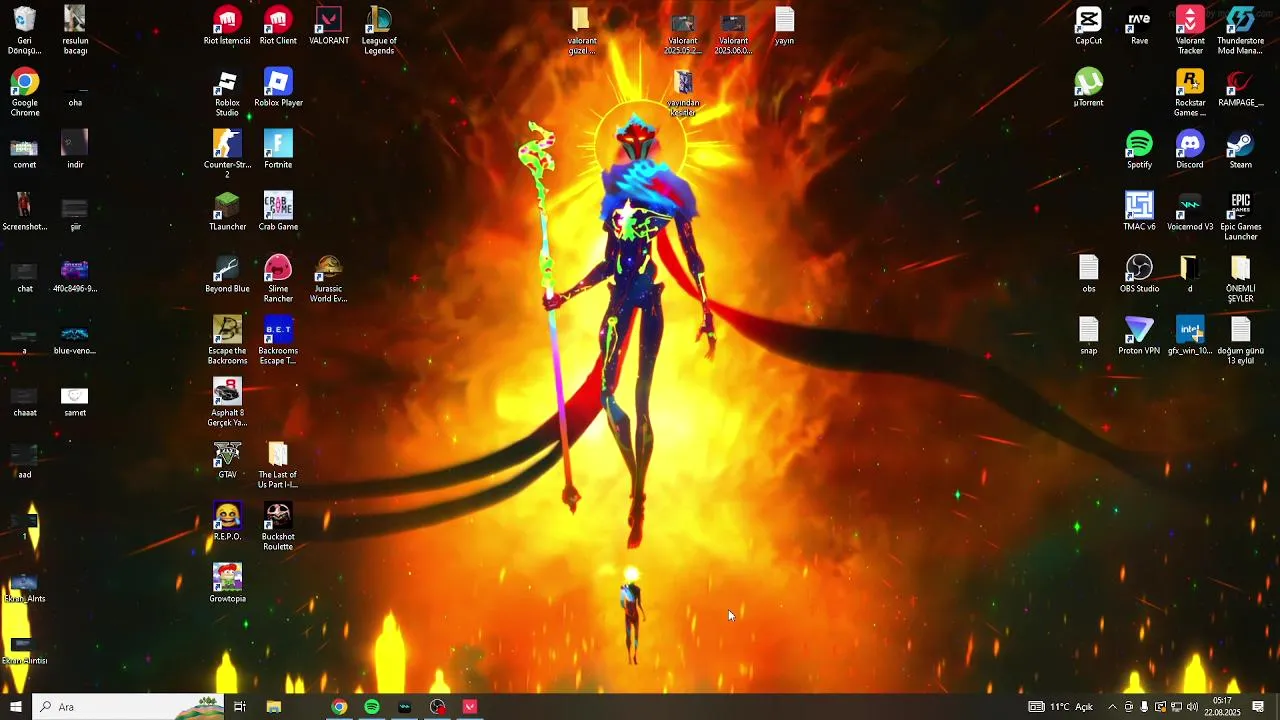Switch to Chrome in the taskbar
Screen dimensions: 1280x720
(339, 707)
